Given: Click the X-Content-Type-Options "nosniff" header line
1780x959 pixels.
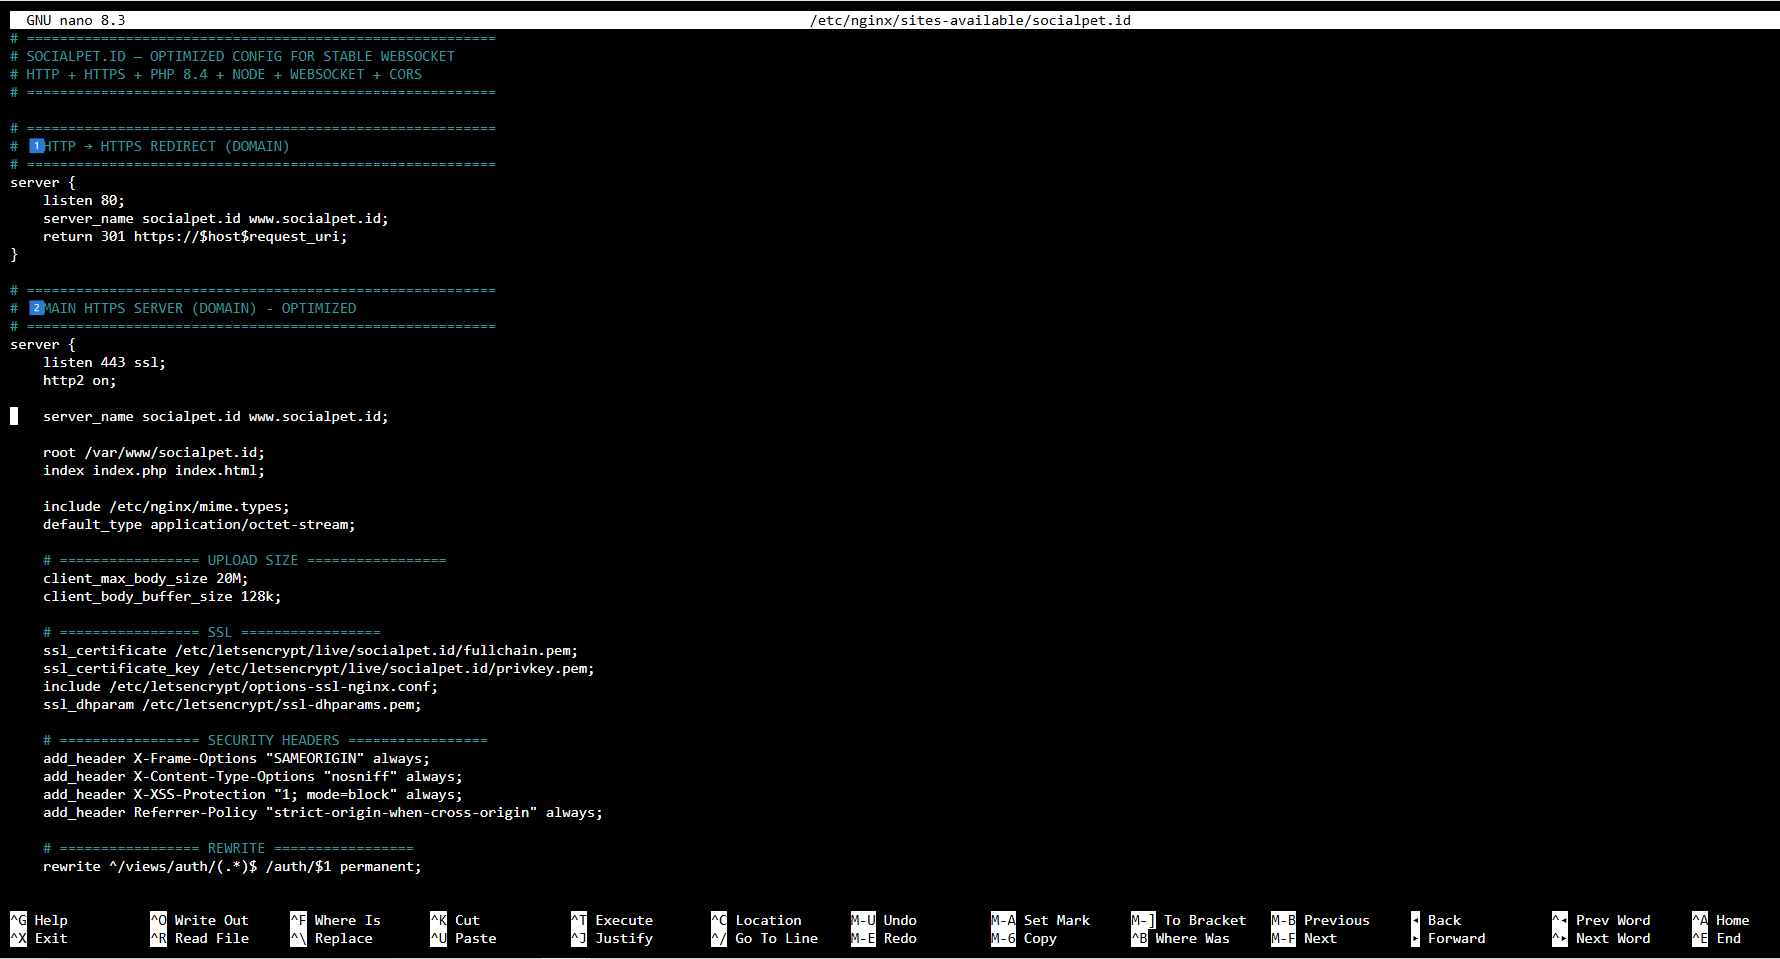Looking at the screenshot, I should tap(253, 776).
